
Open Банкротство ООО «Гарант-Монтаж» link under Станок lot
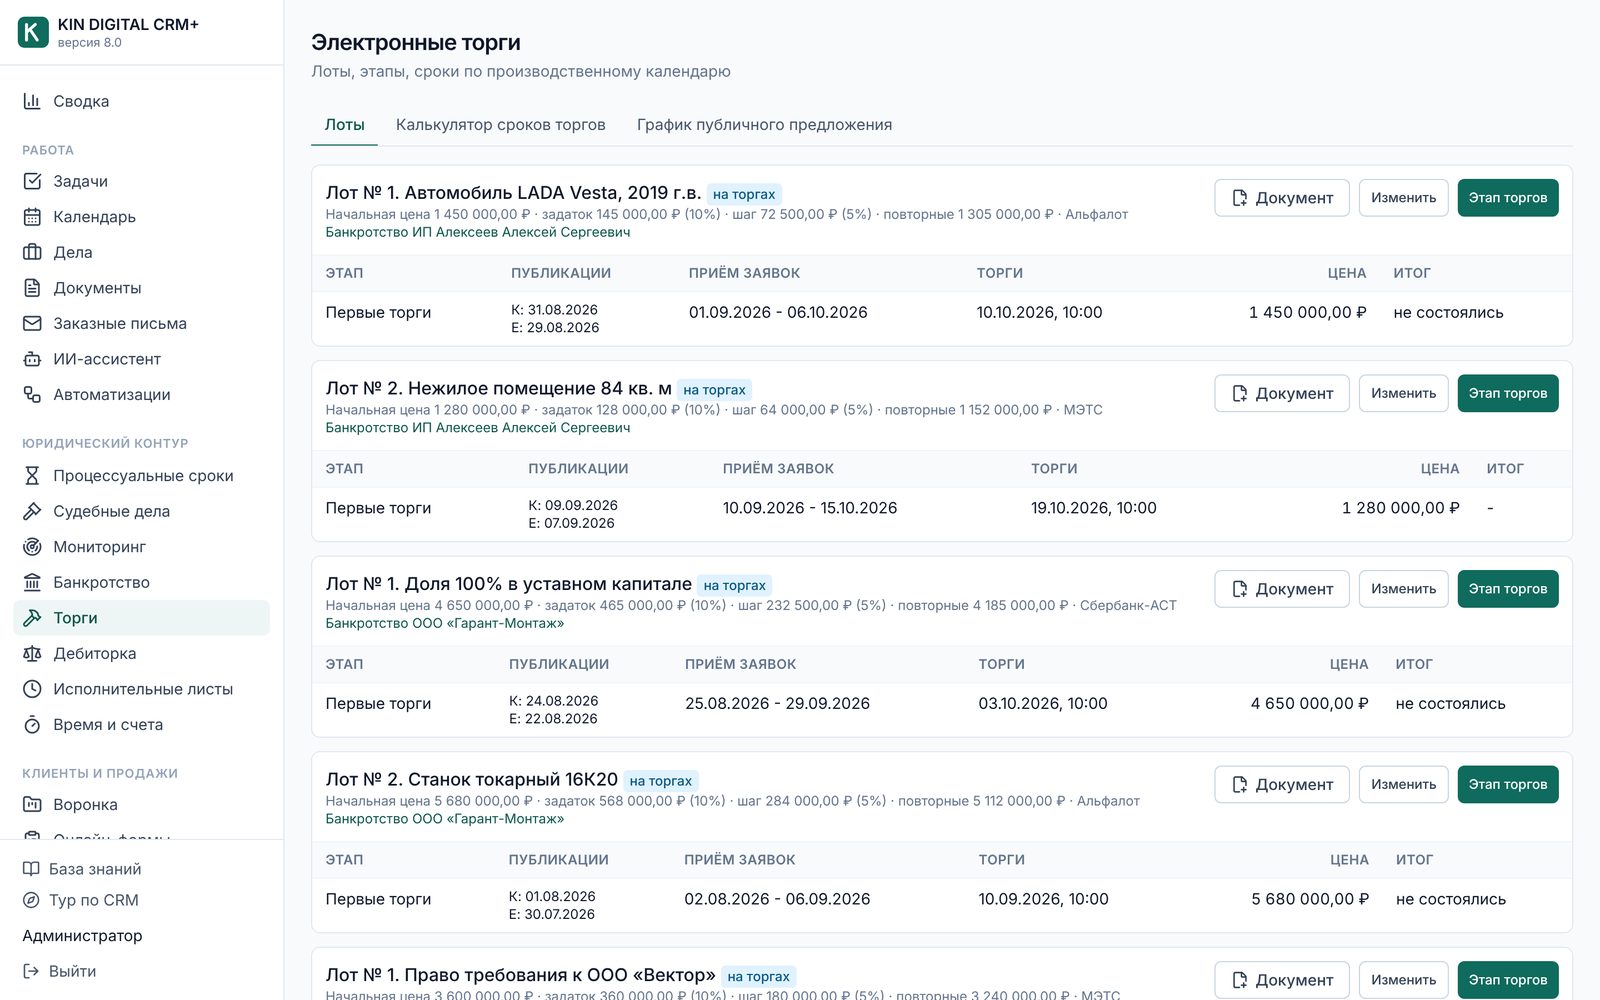pyautogui.click(x=445, y=819)
